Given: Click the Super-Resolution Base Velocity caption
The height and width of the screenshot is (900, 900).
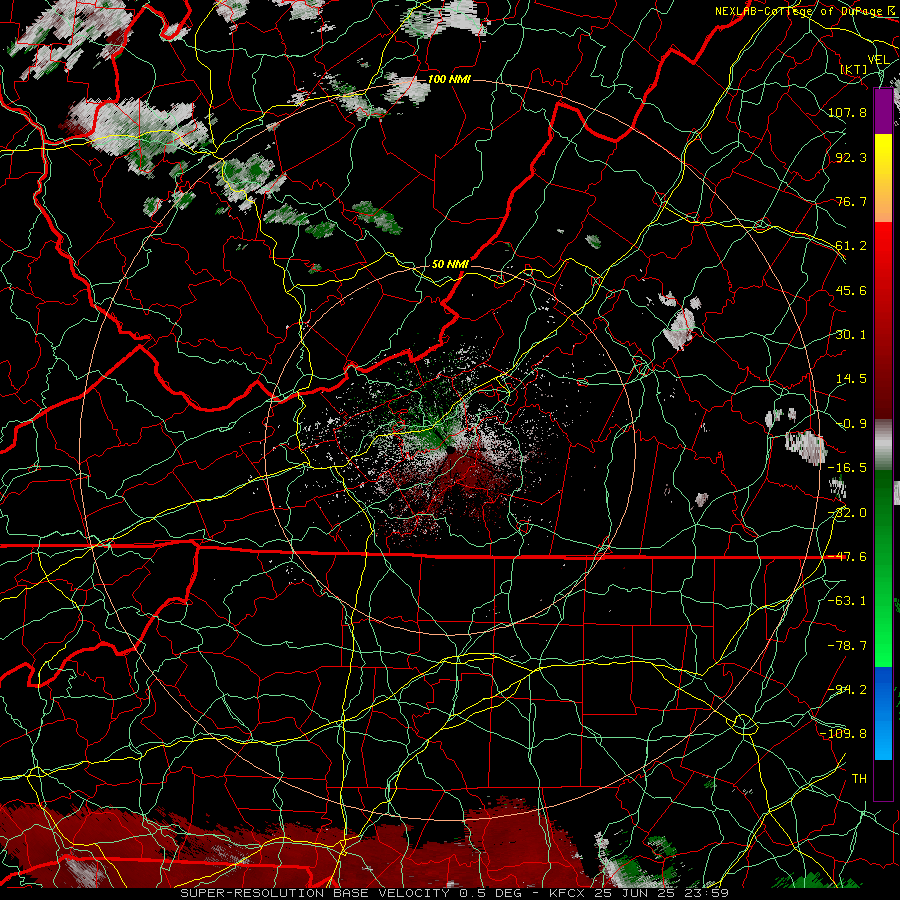Looking at the screenshot, I should pos(455,893).
